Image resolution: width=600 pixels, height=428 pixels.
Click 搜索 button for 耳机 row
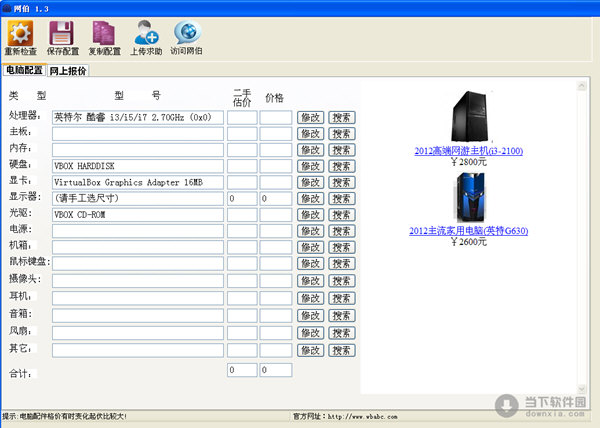click(x=342, y=298)
